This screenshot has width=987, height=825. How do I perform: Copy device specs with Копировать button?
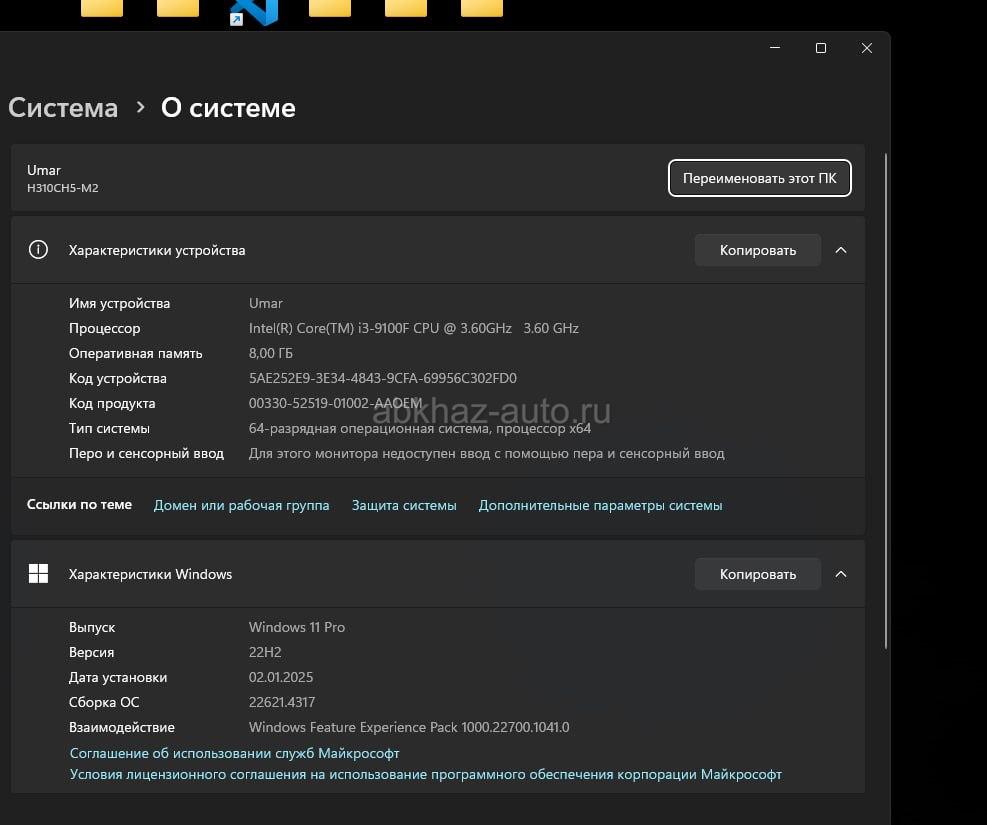coord(757,250)
